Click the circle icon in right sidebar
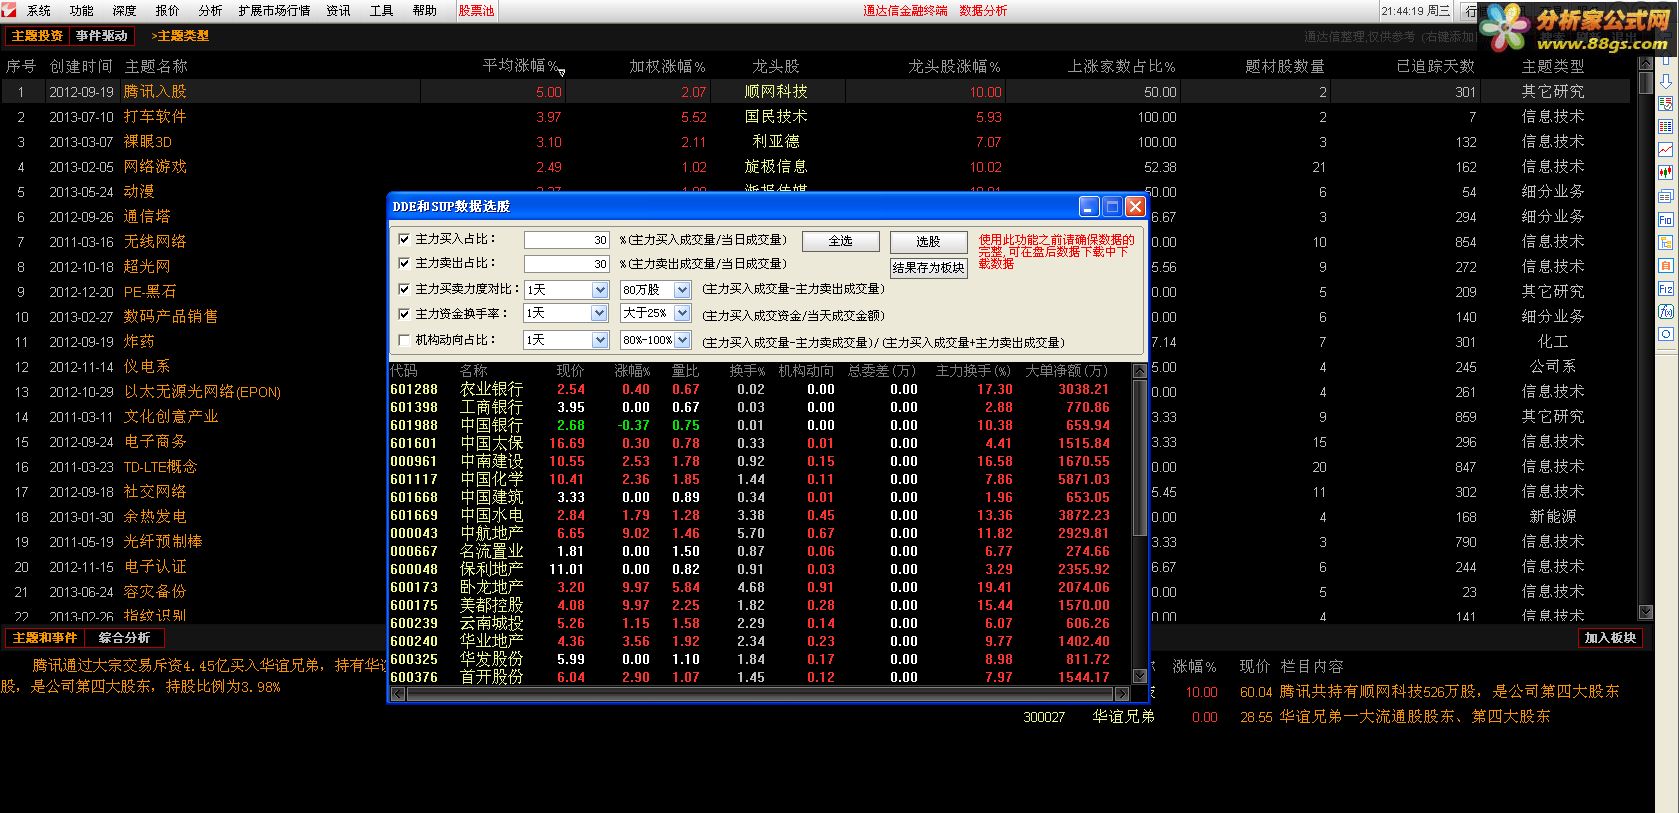 pyautogui.click(x=1665, y=335)
